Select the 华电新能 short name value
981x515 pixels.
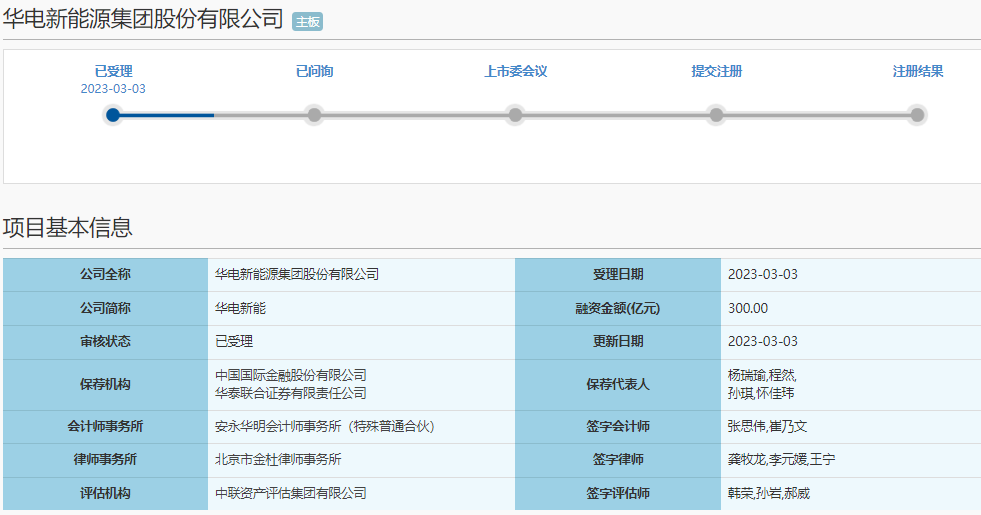tap(240, 308)
